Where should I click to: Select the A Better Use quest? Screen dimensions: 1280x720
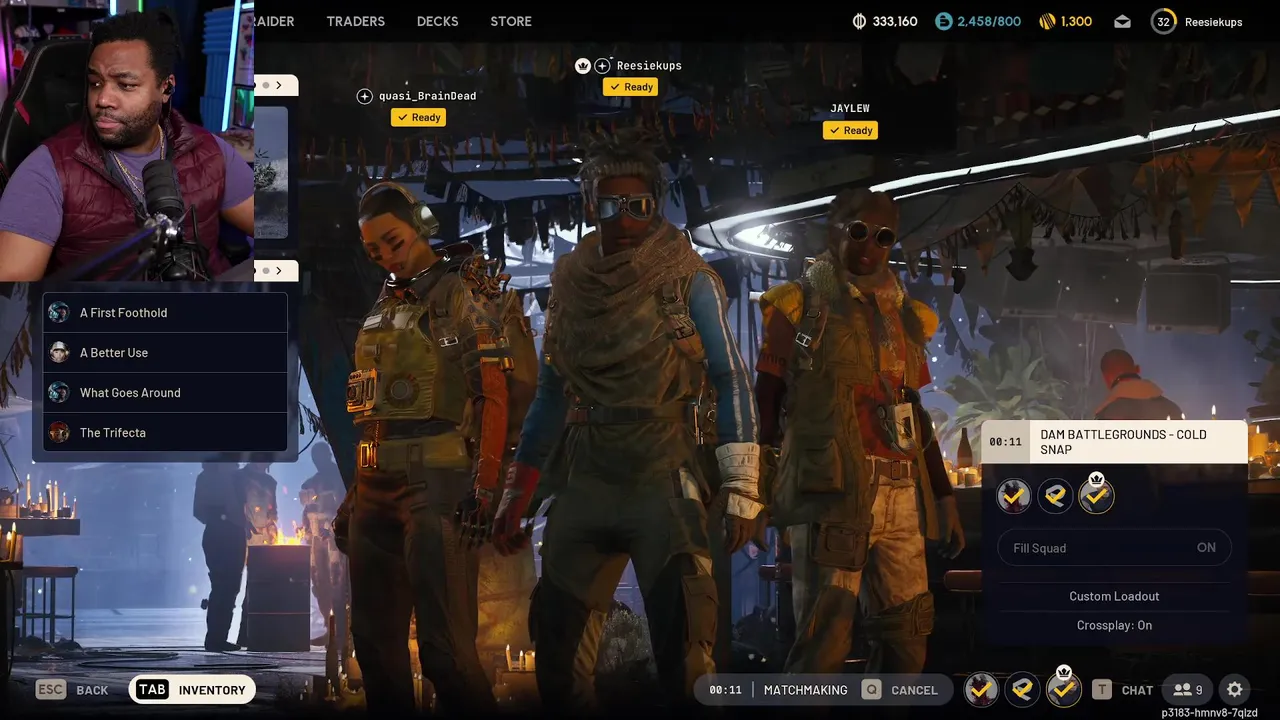tap(165, 353)
